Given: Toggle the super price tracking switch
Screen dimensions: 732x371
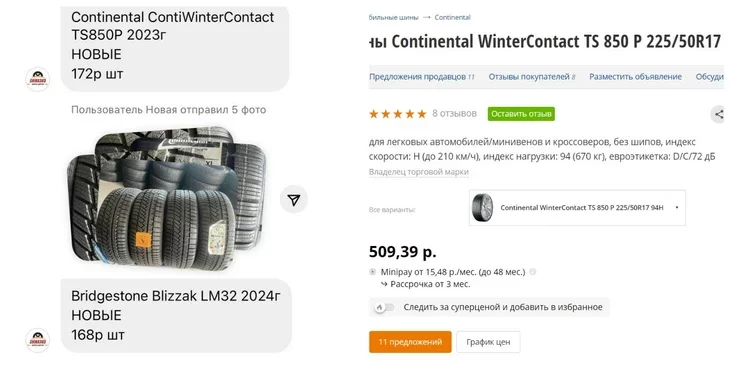Looking at the screenshot, I should pos(383,307).
